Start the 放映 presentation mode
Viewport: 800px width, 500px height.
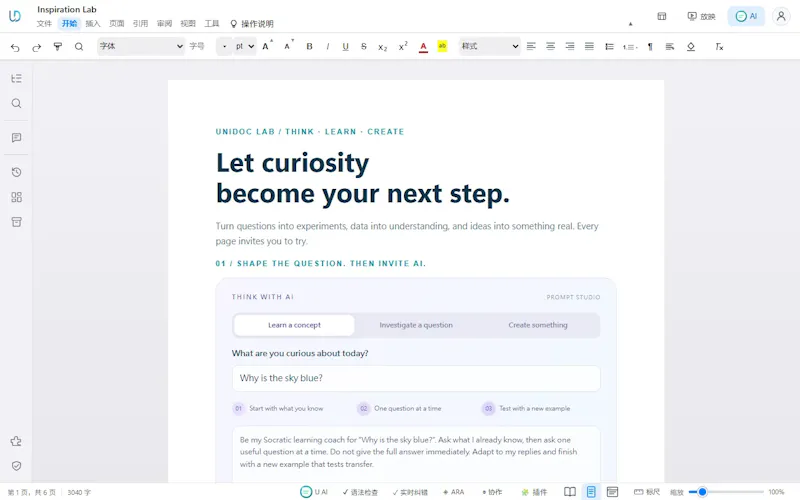(x=701, y=16)
